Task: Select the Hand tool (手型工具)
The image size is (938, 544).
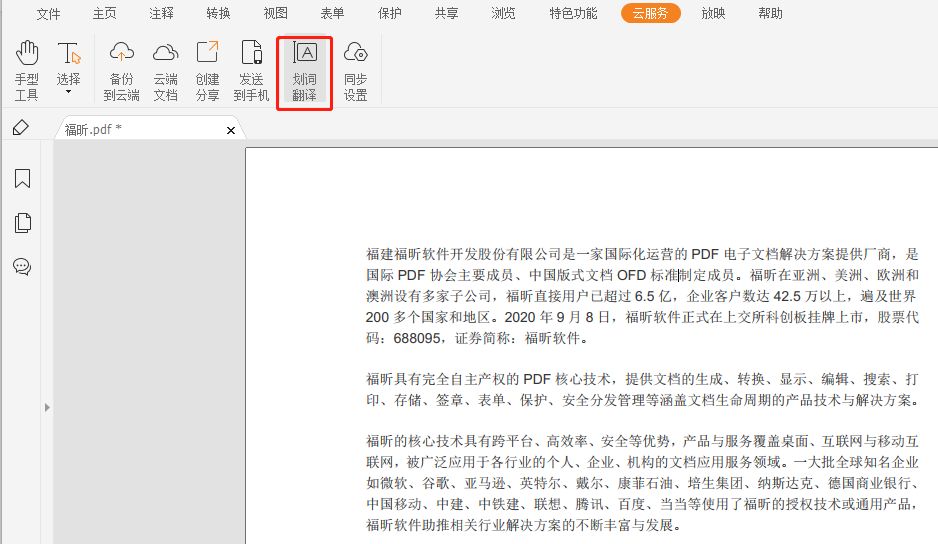Action: click(x=26, y=71)
